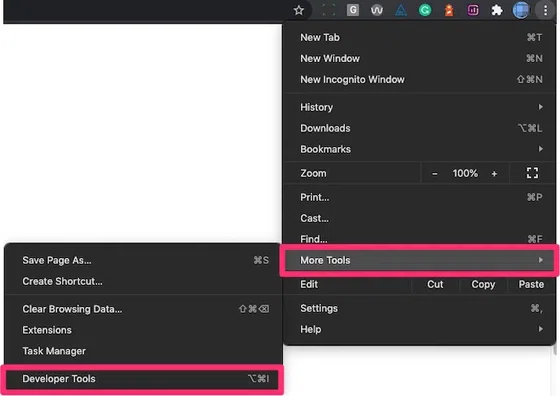
Task: Click the Copy button in Edit row
Action: click(483, 284)
